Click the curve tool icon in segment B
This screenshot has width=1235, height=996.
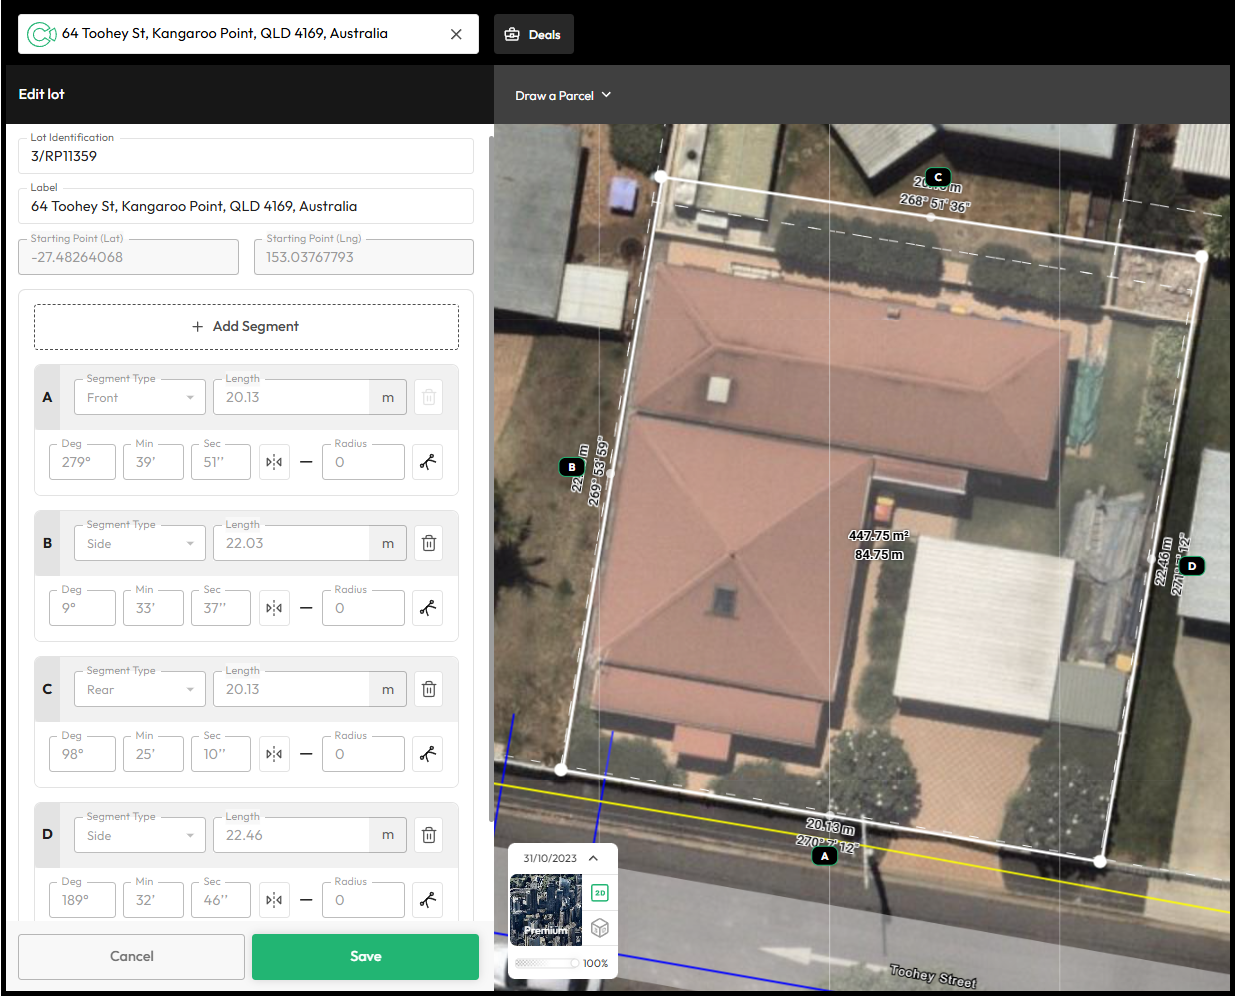pyautogui.click(x=428, y=608)
